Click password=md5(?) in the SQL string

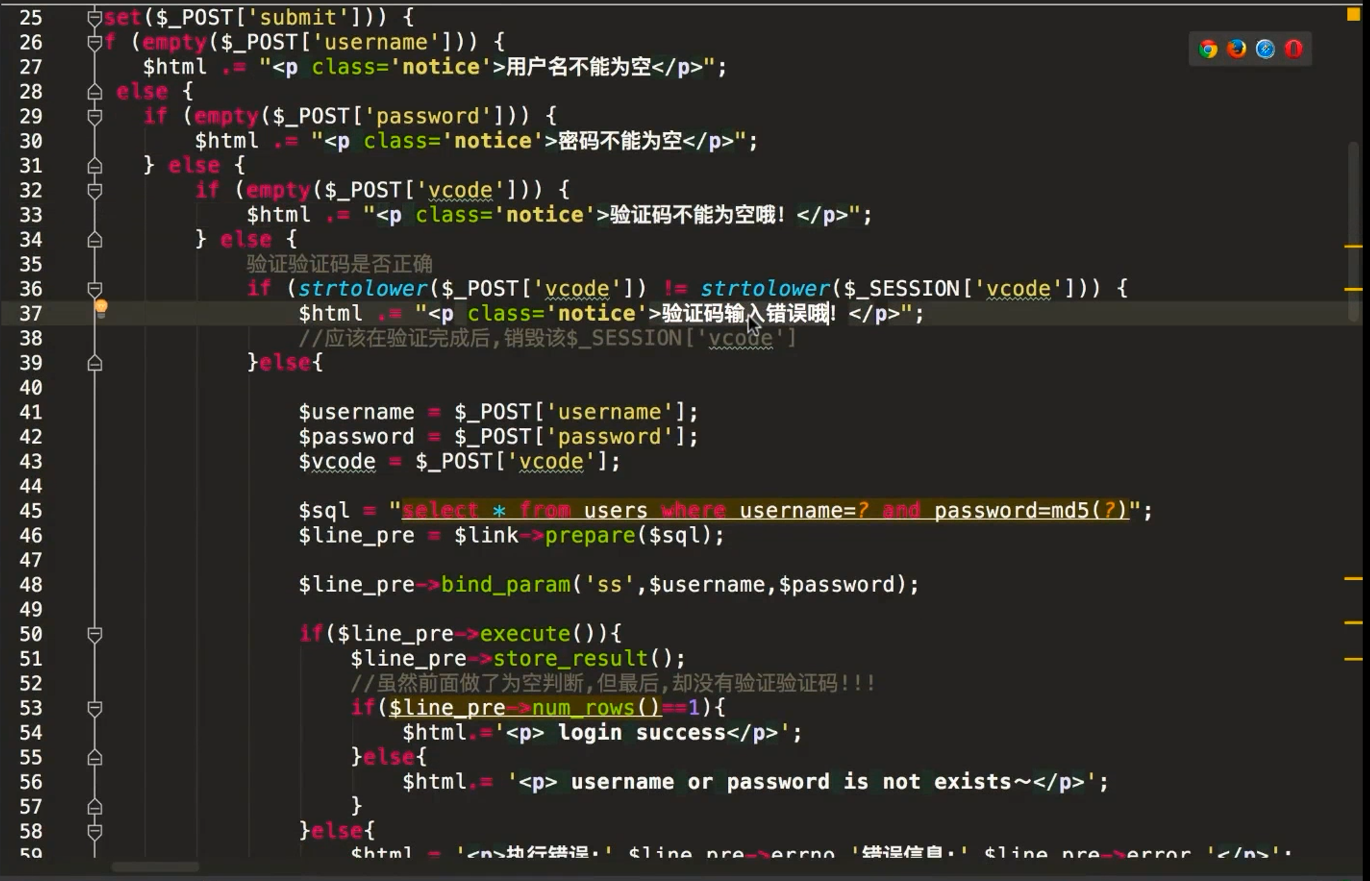pos(1031,511)
